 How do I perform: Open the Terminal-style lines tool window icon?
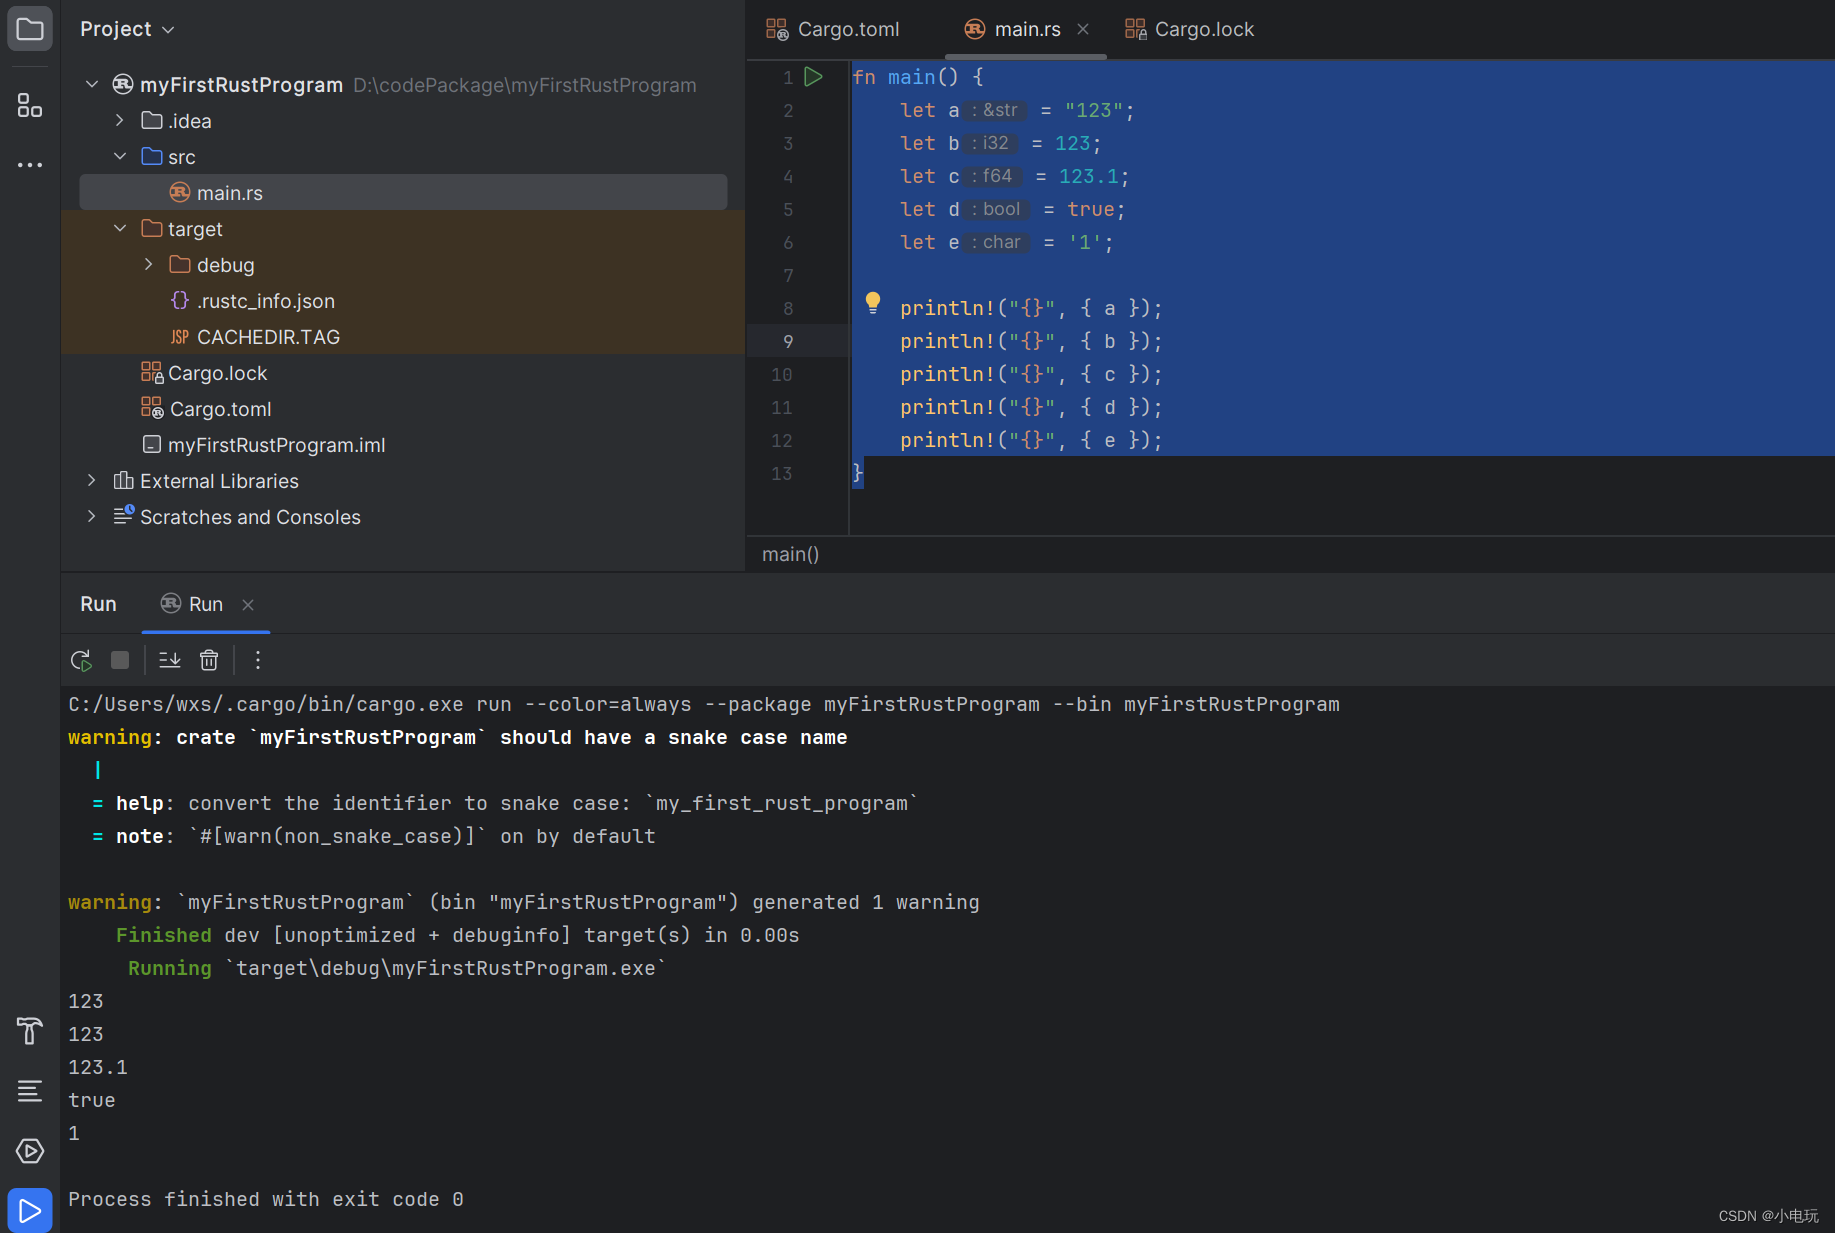tap(30, 1091)
